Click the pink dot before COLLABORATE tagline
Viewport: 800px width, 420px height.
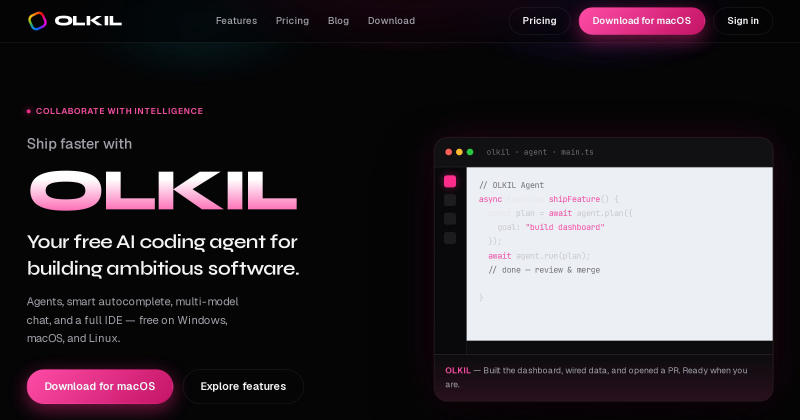click(29, 111)
